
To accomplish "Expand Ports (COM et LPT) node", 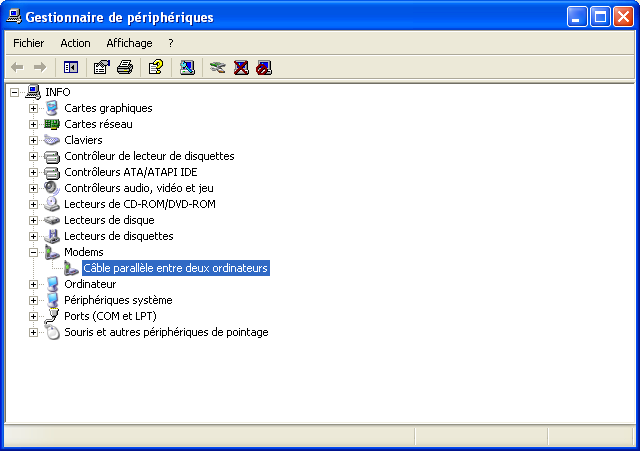I will [33, 316].
